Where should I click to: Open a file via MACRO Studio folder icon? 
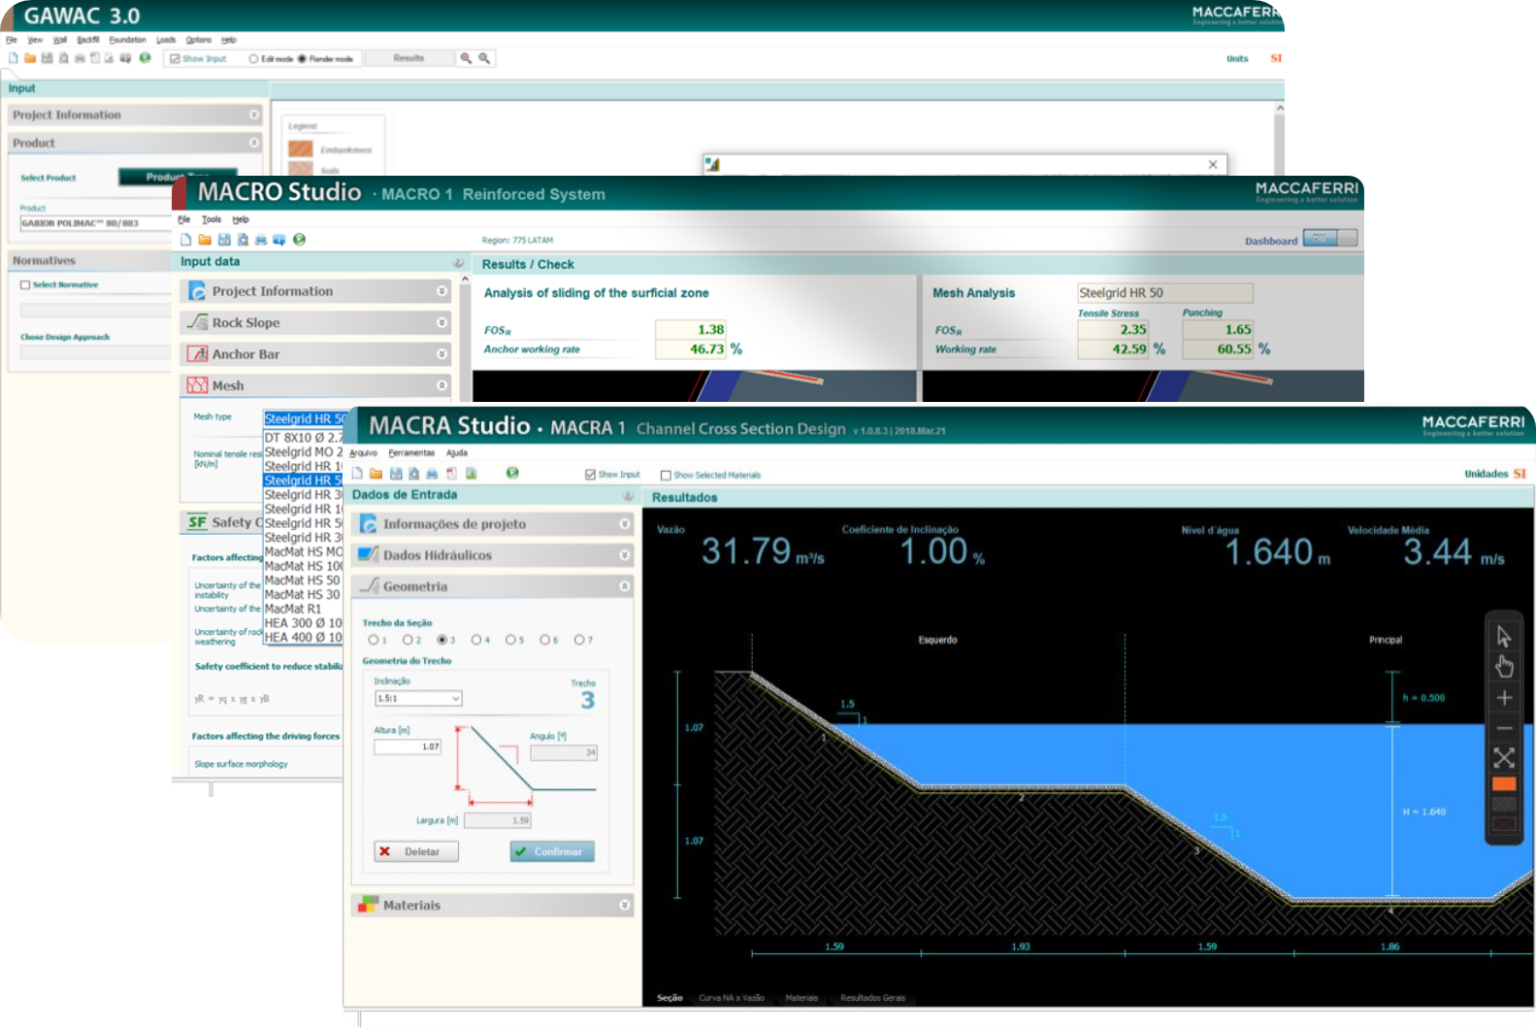click(x=205, y=240)
